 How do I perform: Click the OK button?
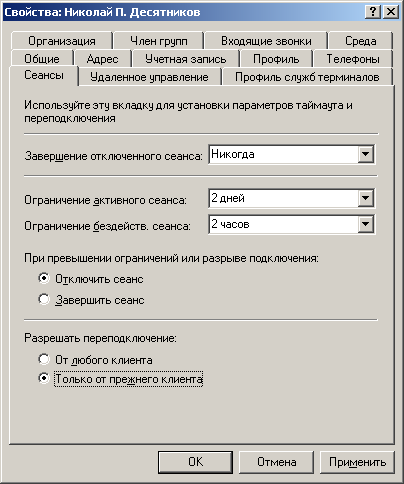tap(195, 462)
